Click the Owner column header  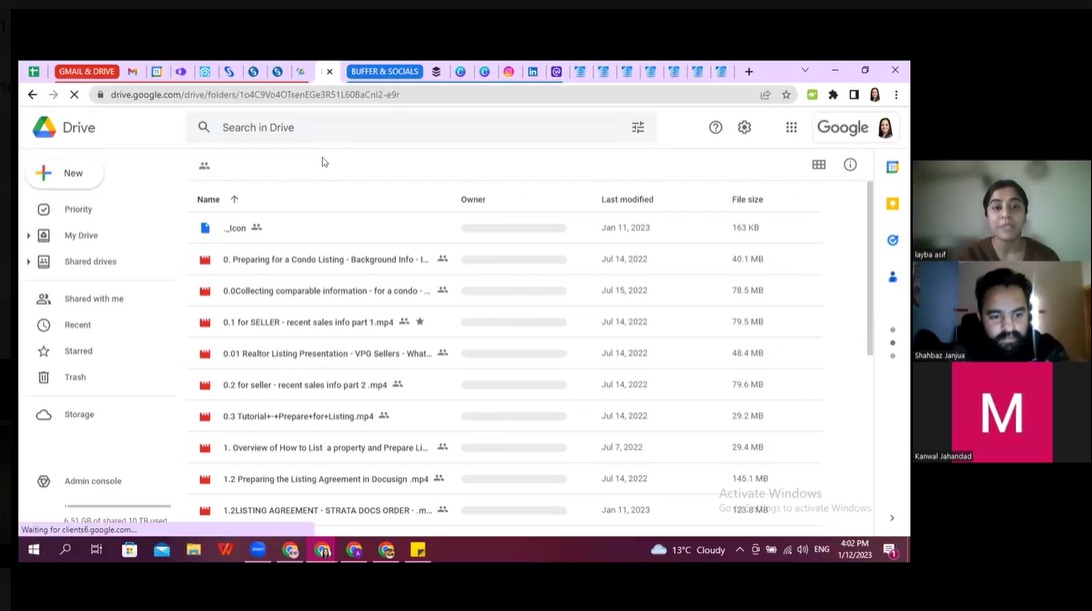473,199
